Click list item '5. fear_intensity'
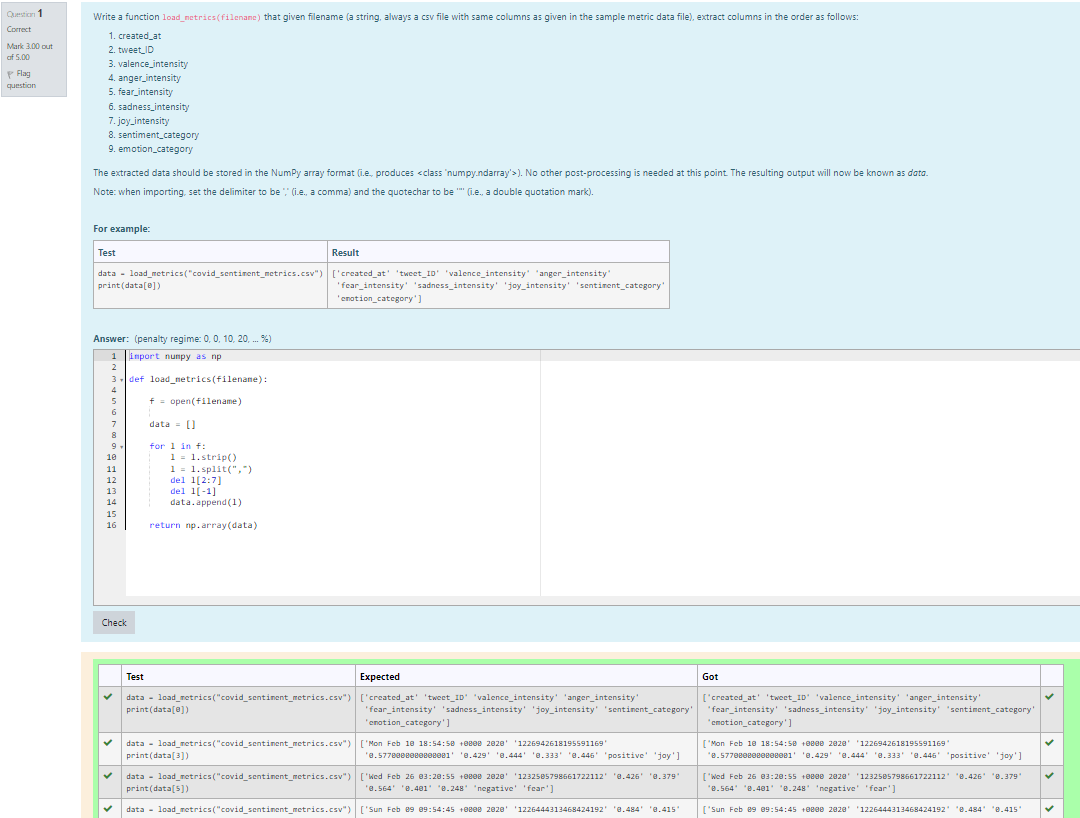This screenshot has width=1080, height=818. point(141,92)
